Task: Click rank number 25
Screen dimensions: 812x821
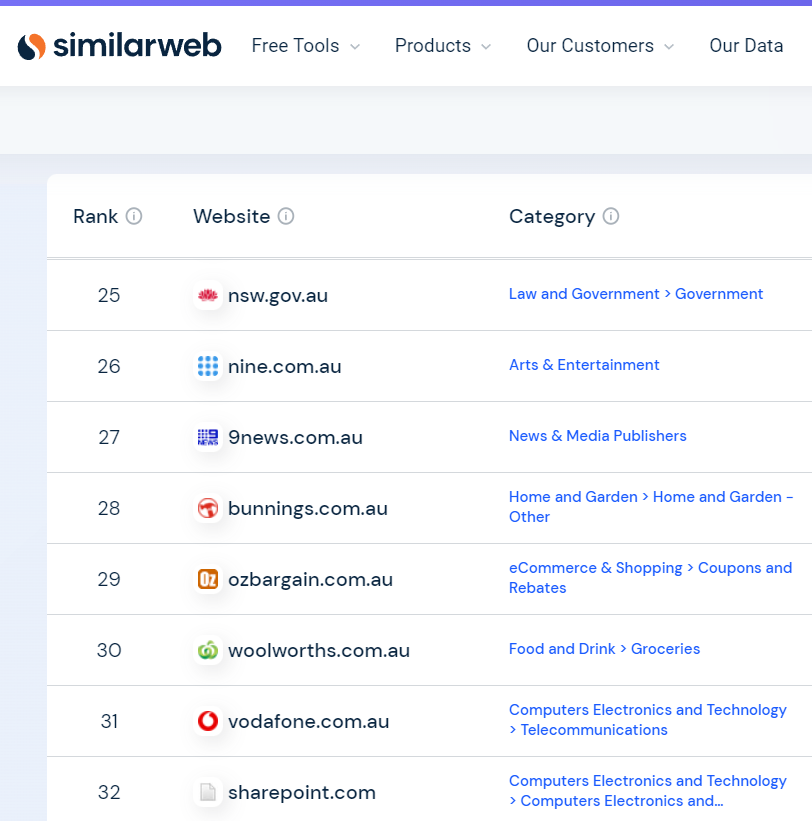Action: pyautogui.click(x=109, y=296)
